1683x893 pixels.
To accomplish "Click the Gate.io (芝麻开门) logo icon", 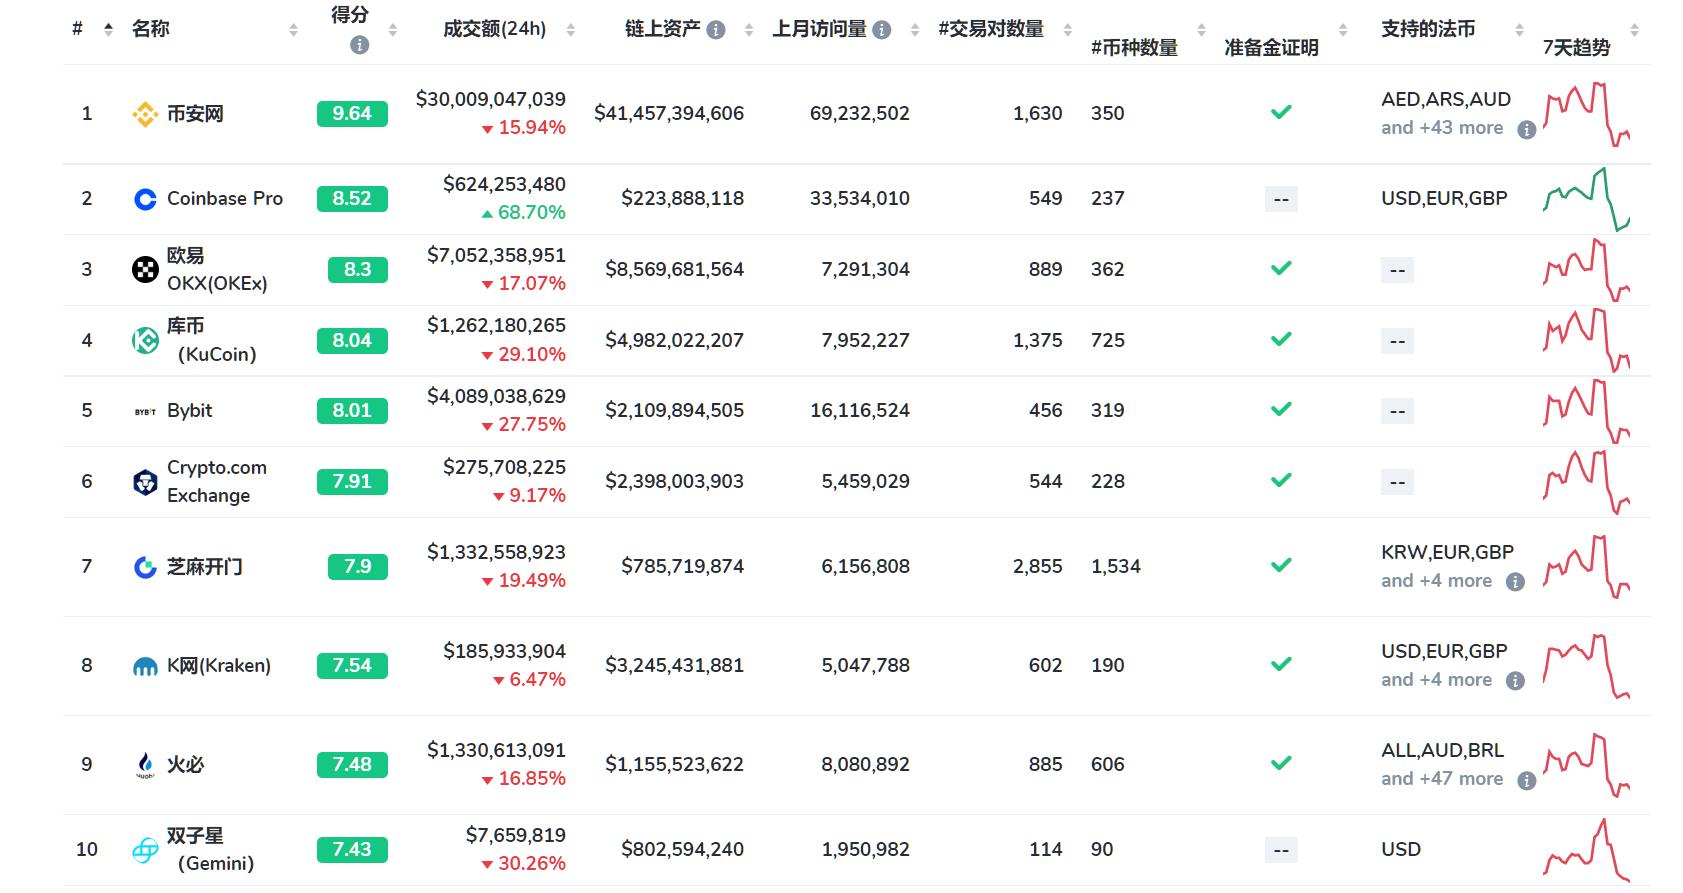I will 145,567.
